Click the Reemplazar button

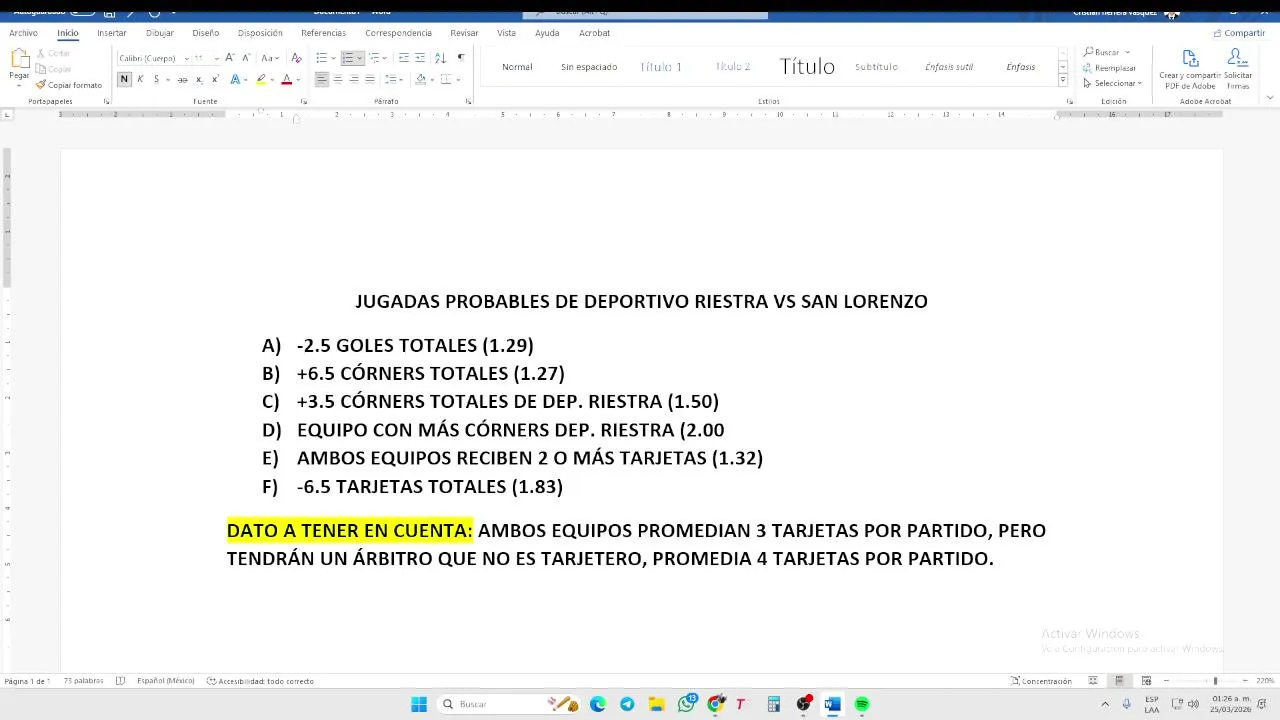[x=1110, y=68]
